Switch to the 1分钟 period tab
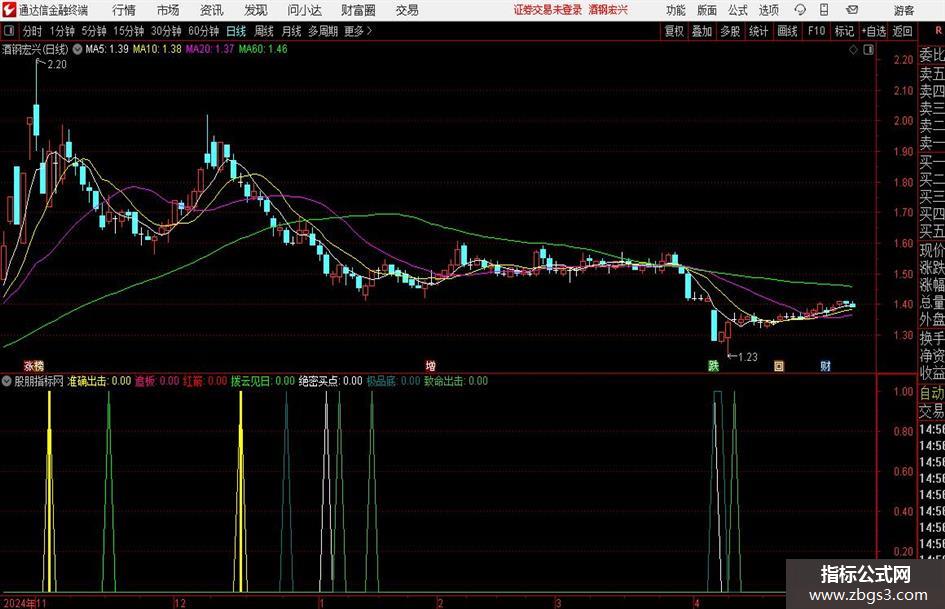This screenshot has height=609, width=945. 62,31
